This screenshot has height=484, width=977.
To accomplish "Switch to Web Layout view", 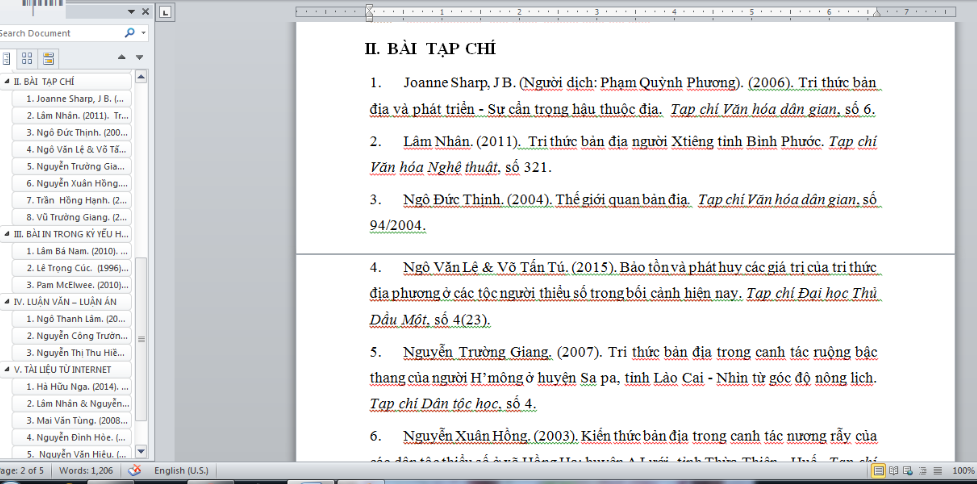I will [908, 470].
